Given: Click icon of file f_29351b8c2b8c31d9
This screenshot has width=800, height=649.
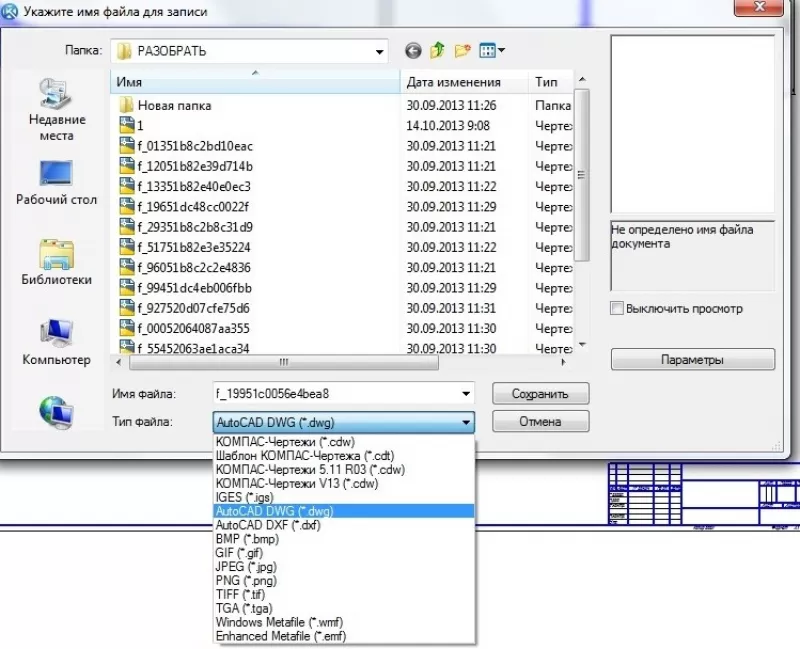Looking at the screenshot, I should [x=127, y=227].
